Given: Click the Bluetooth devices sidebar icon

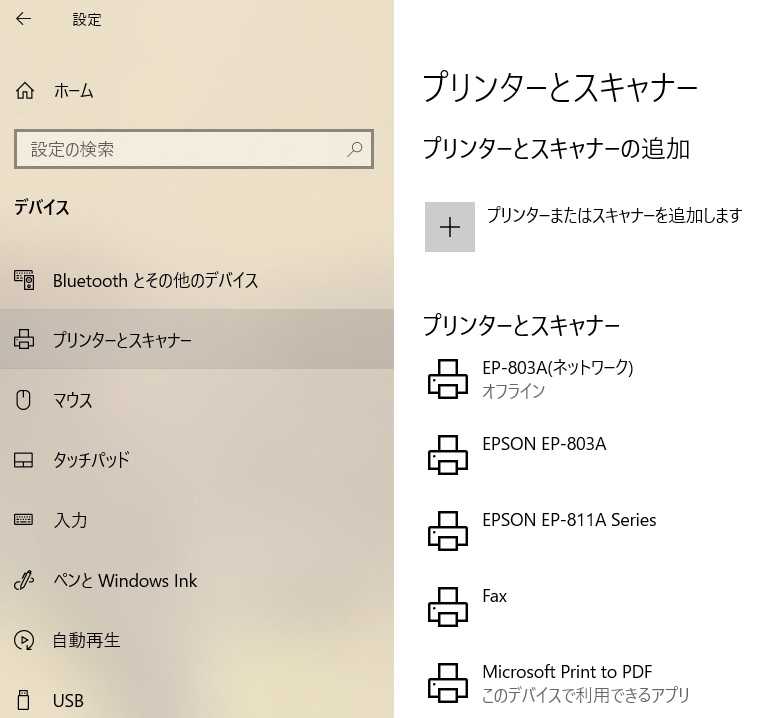Looking at the screenshot, I should pyautogui.click(x=25, y=280).
